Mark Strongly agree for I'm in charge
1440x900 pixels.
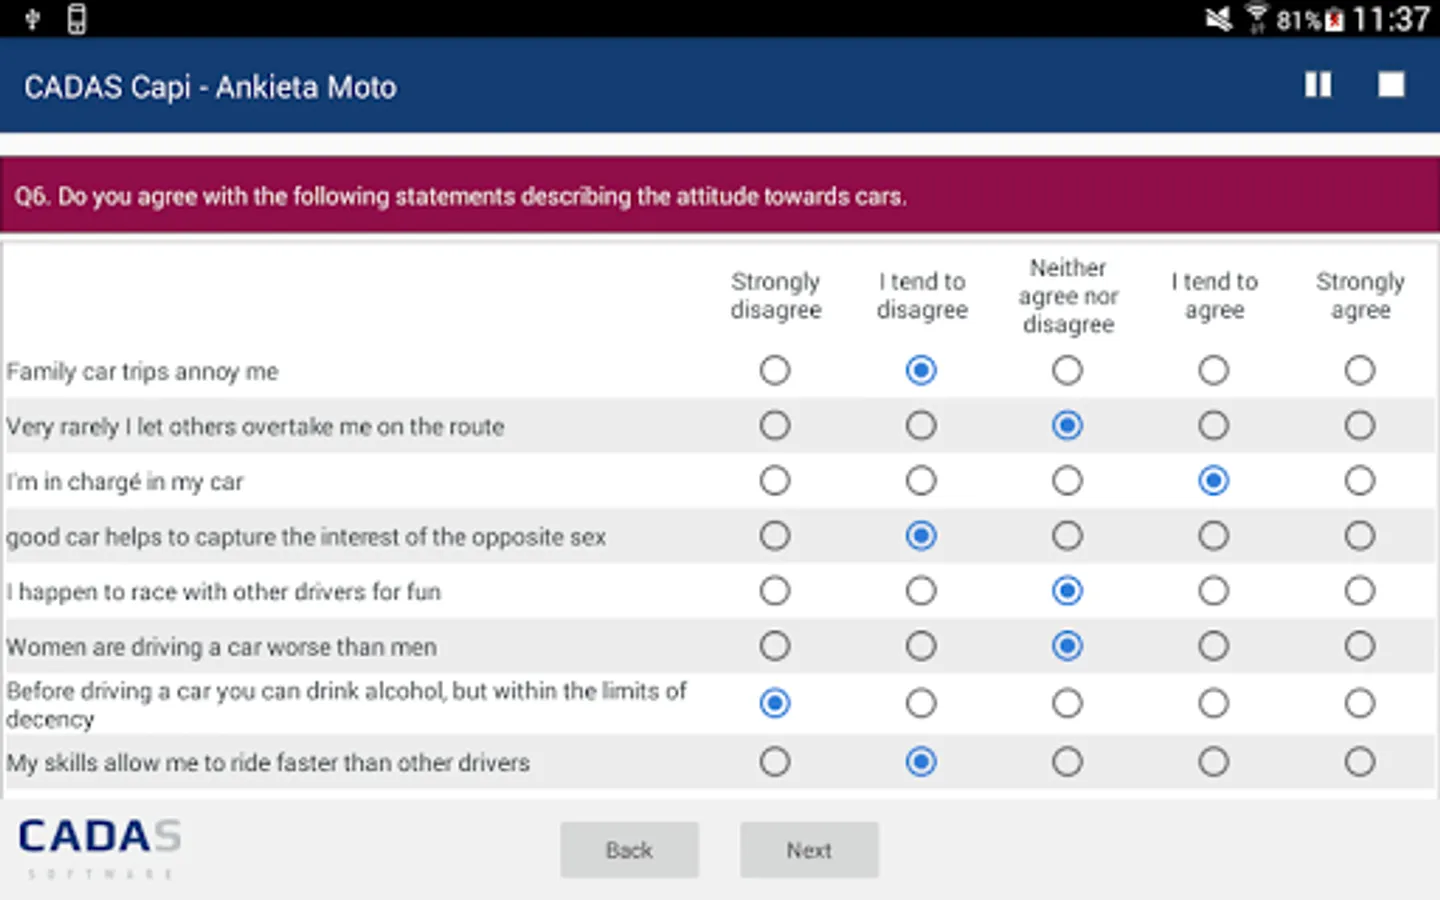click(x=1359, y=481)
